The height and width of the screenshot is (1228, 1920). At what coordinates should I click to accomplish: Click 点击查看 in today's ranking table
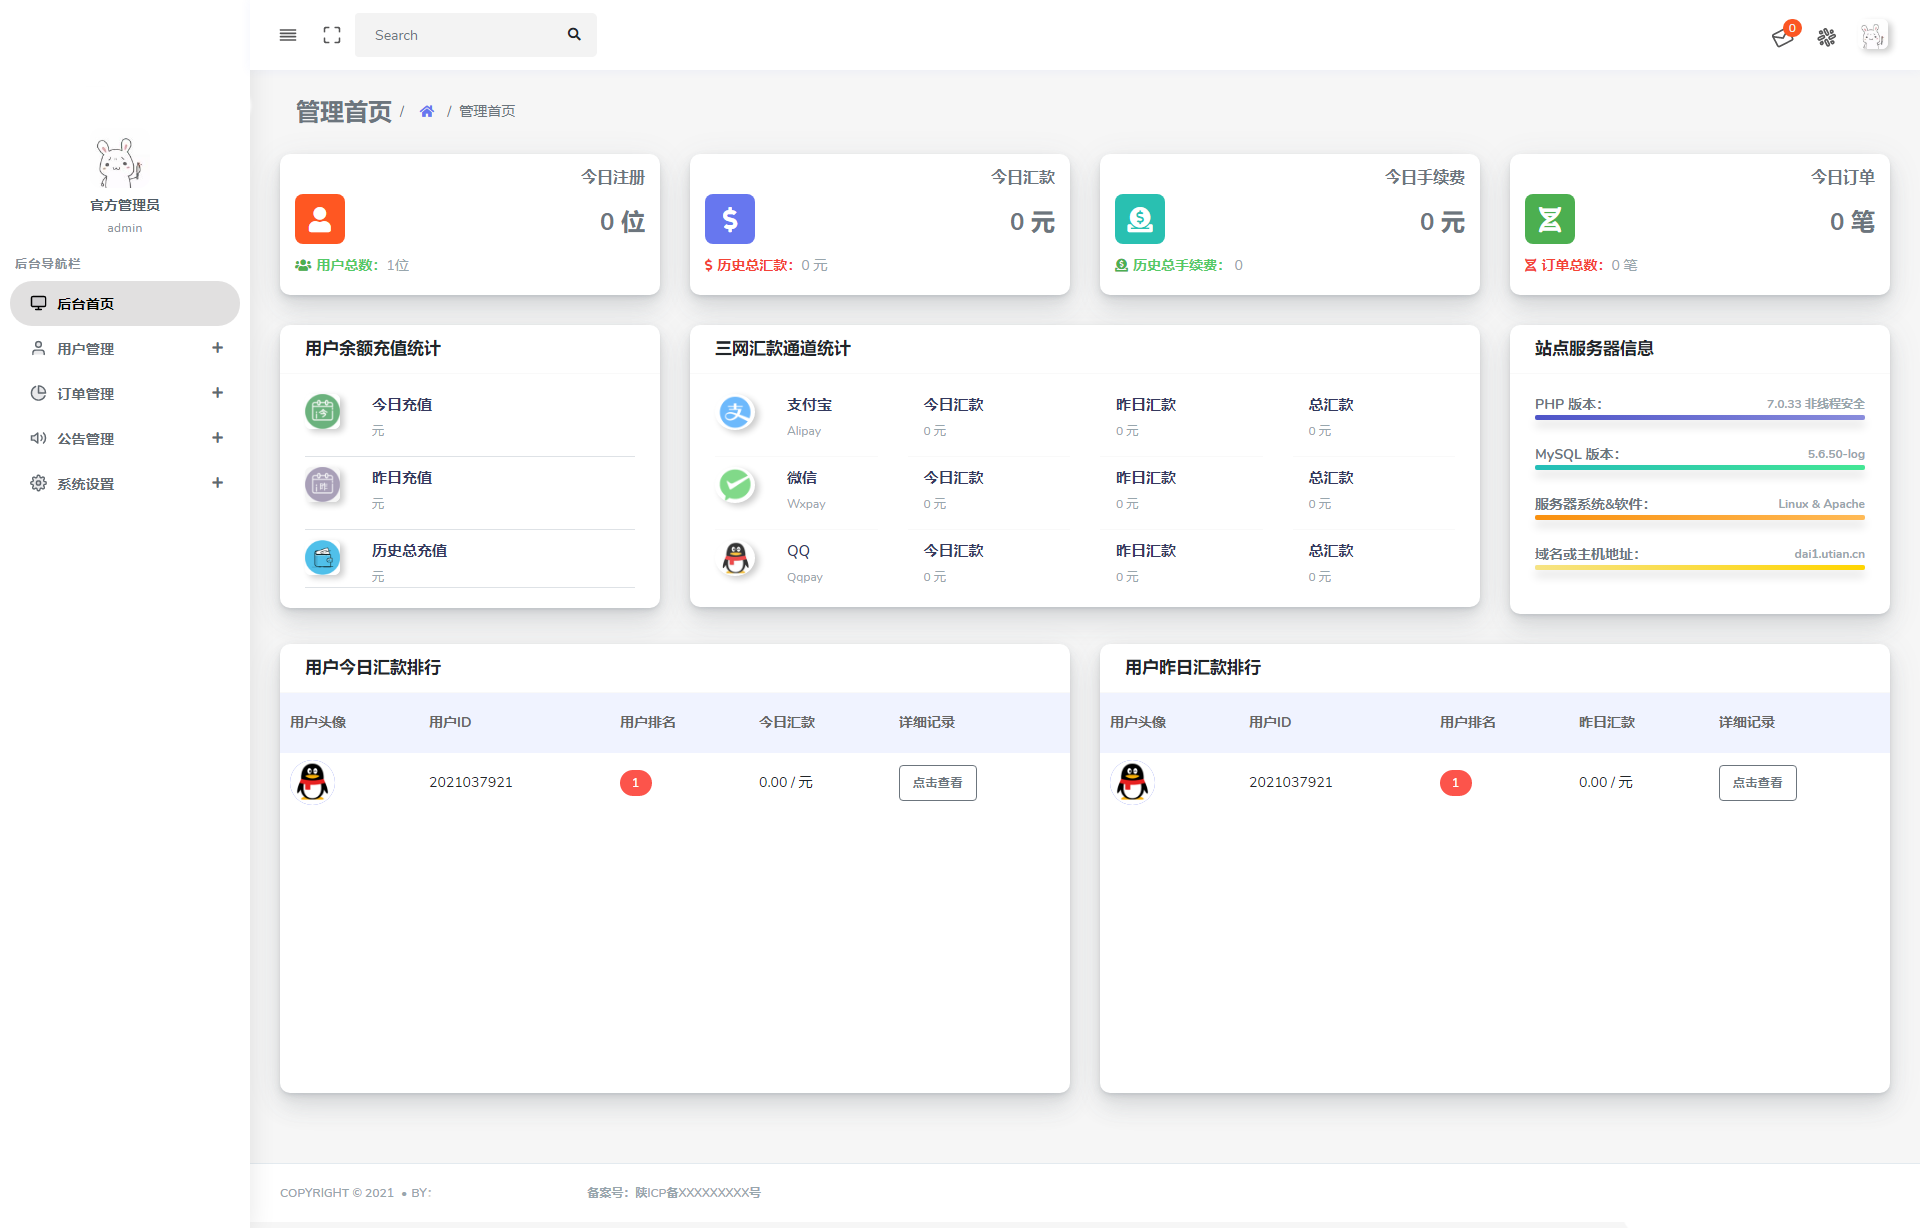point(937,783)
